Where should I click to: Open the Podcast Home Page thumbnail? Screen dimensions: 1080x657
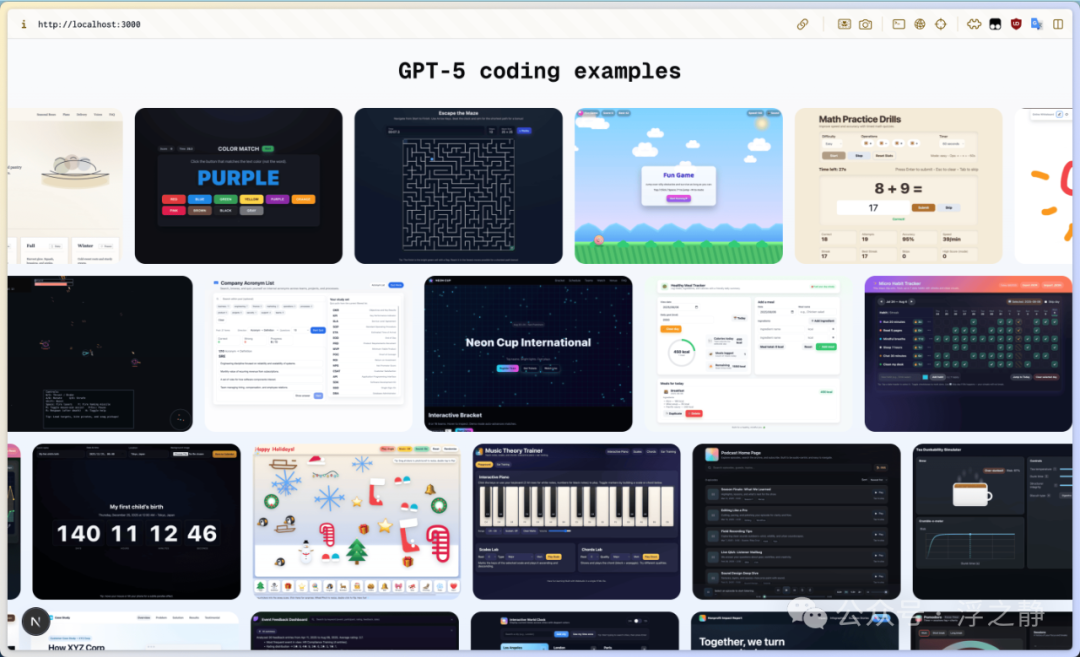796,521
